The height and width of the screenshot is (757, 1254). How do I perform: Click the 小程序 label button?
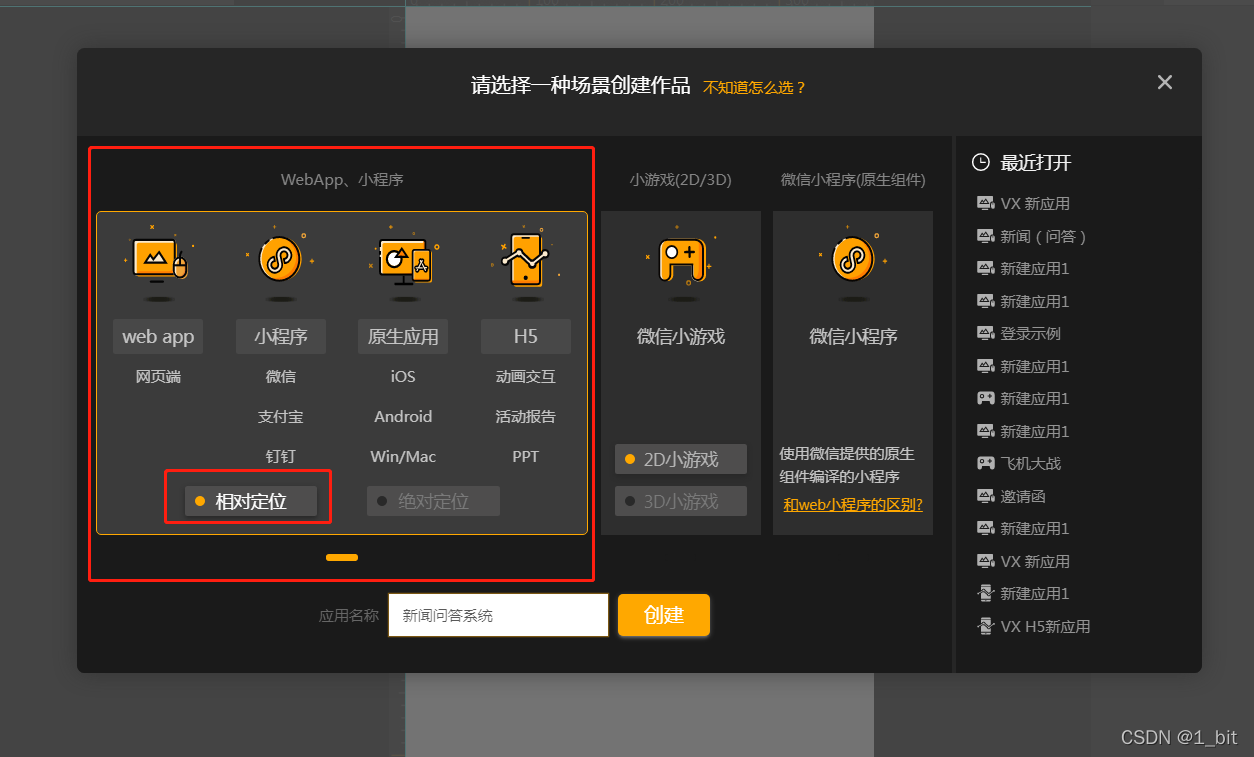281,337
